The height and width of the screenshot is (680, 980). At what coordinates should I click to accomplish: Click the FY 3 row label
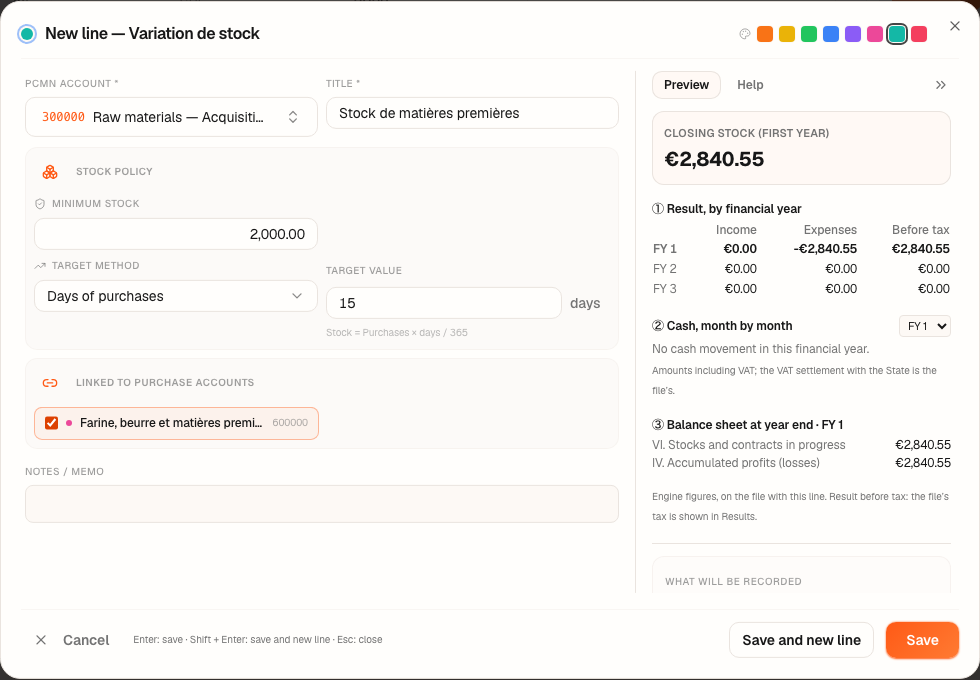(x=664, y=289)
